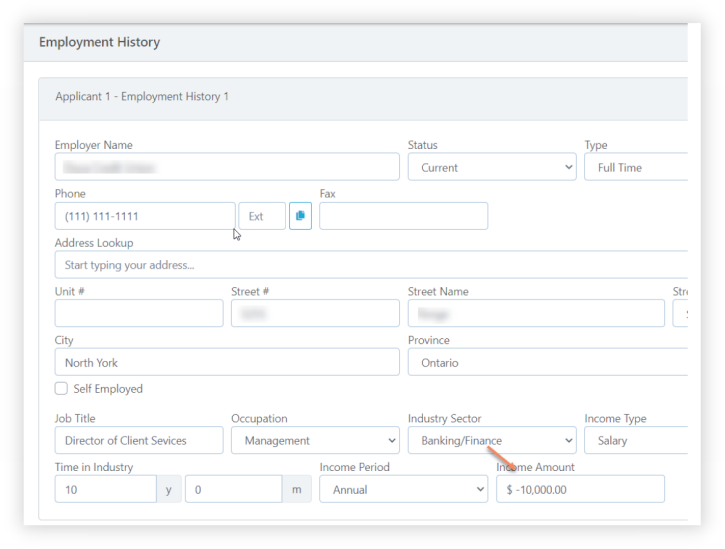Screen dimensions: 725x549
Task: Select the Type dropdown showing Full Time
Action: 636,168
